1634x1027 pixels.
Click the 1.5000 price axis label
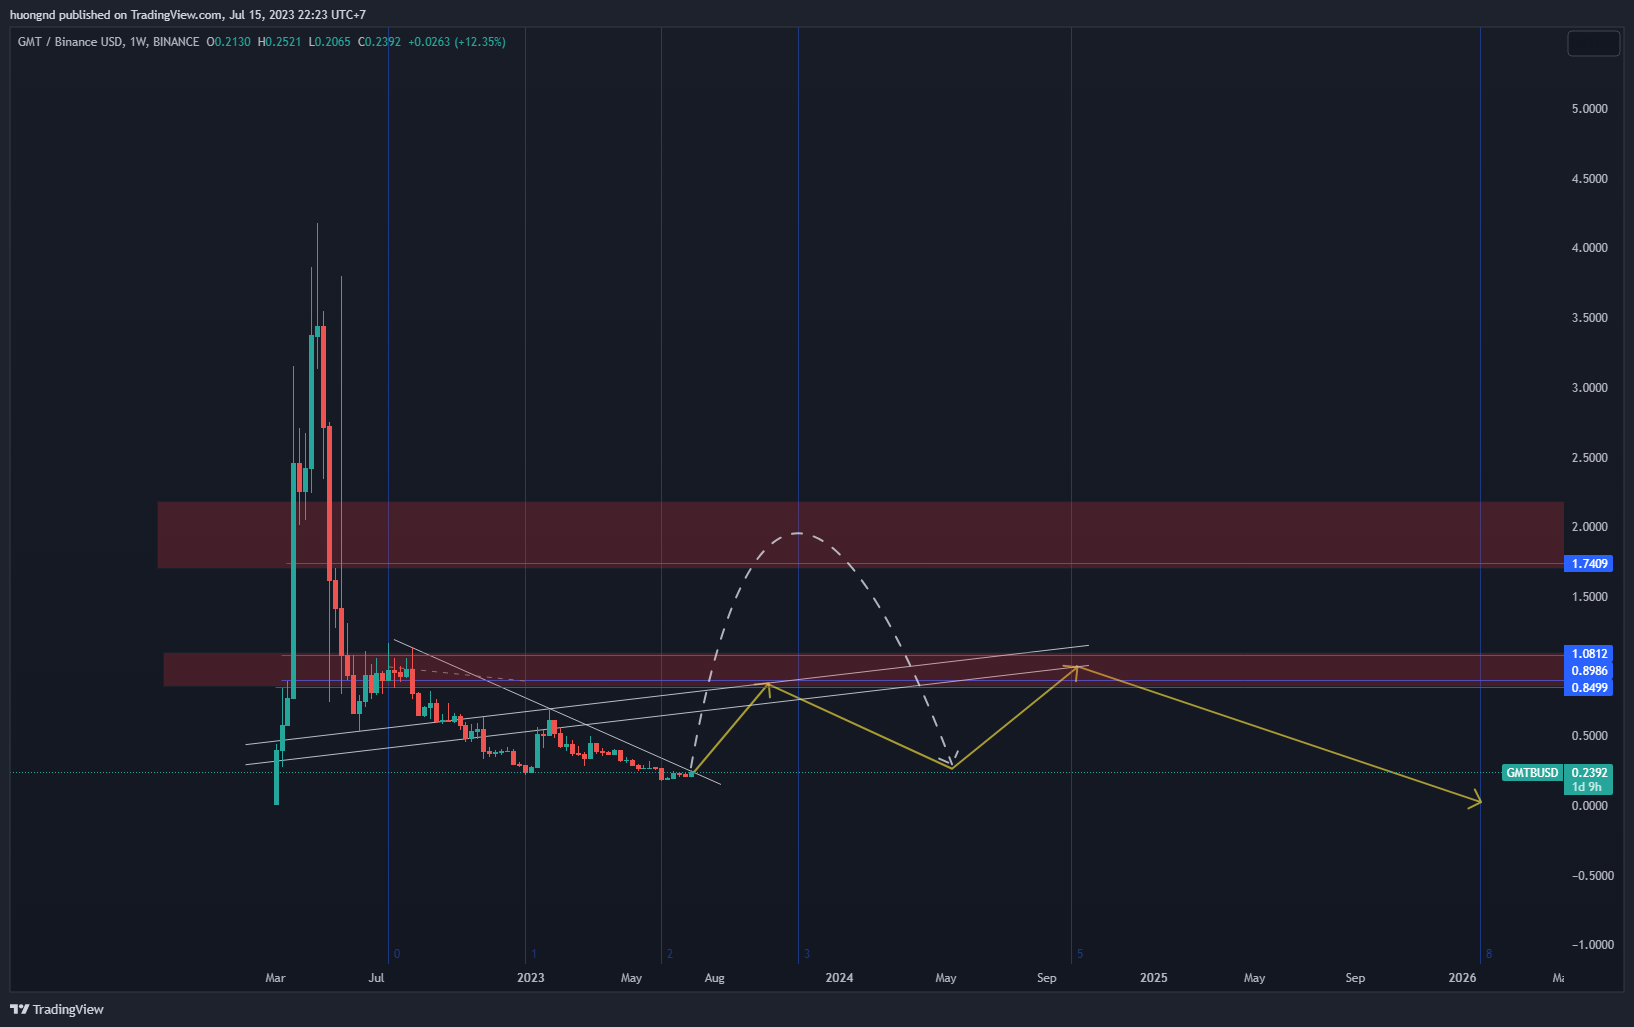[1589, 597]
